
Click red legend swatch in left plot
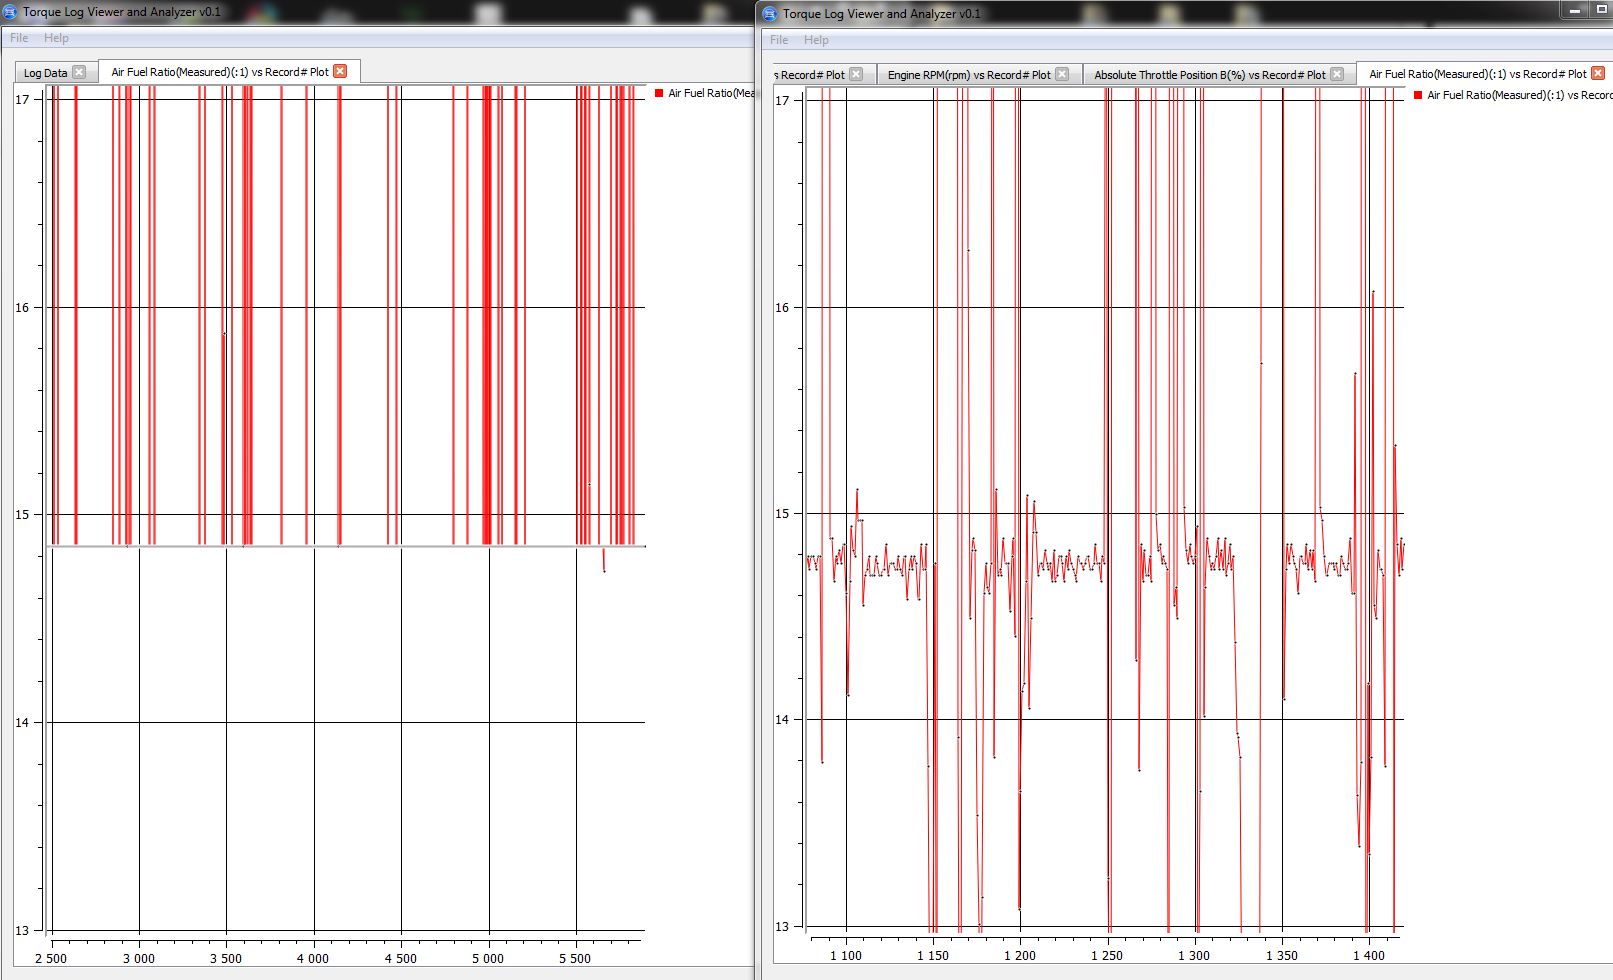tap(659, 93)
